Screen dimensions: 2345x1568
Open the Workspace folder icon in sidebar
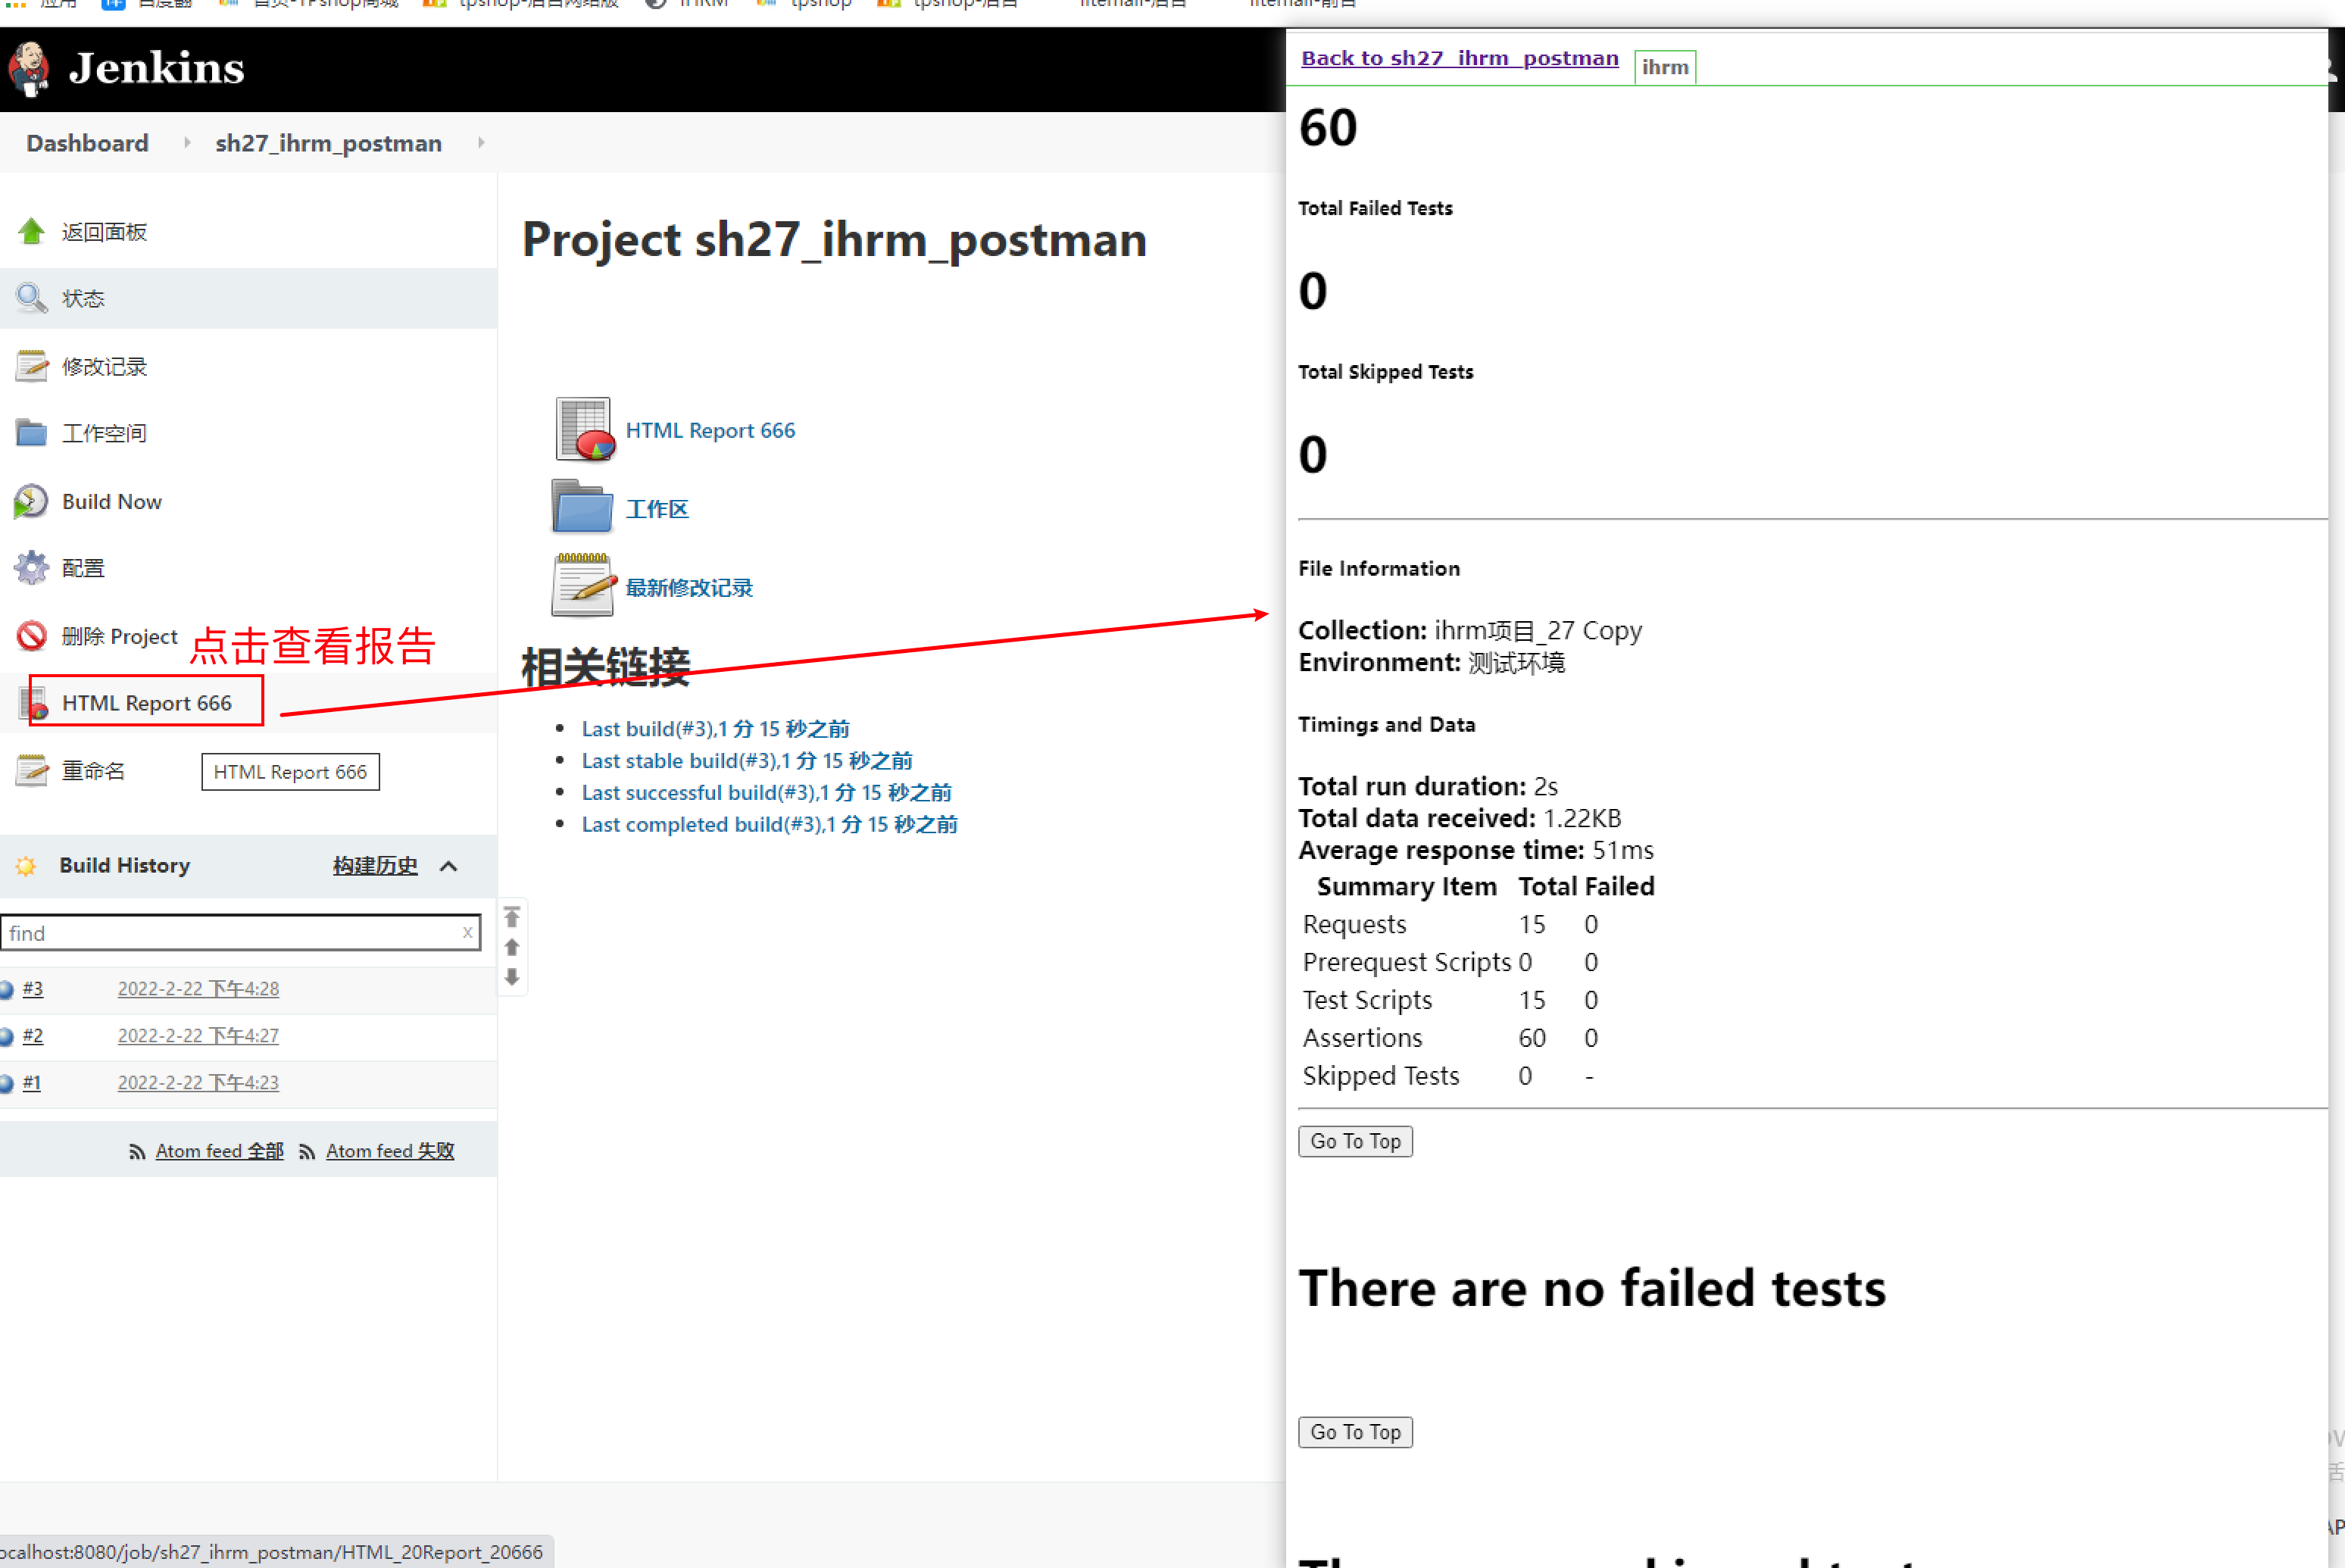click(31, 433)
